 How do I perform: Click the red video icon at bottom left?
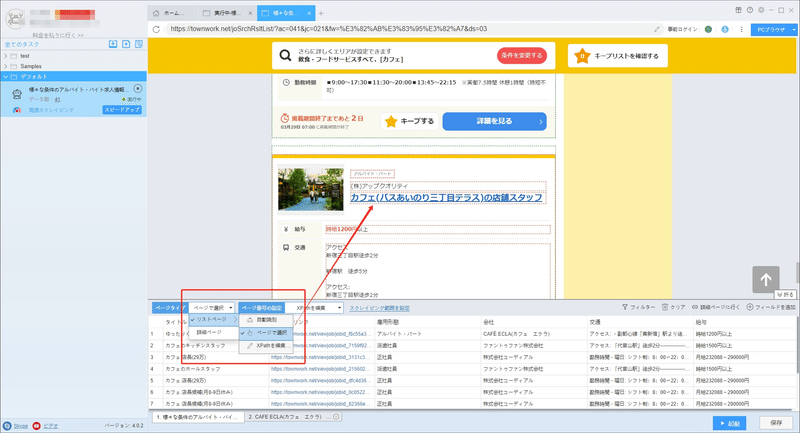37,426
